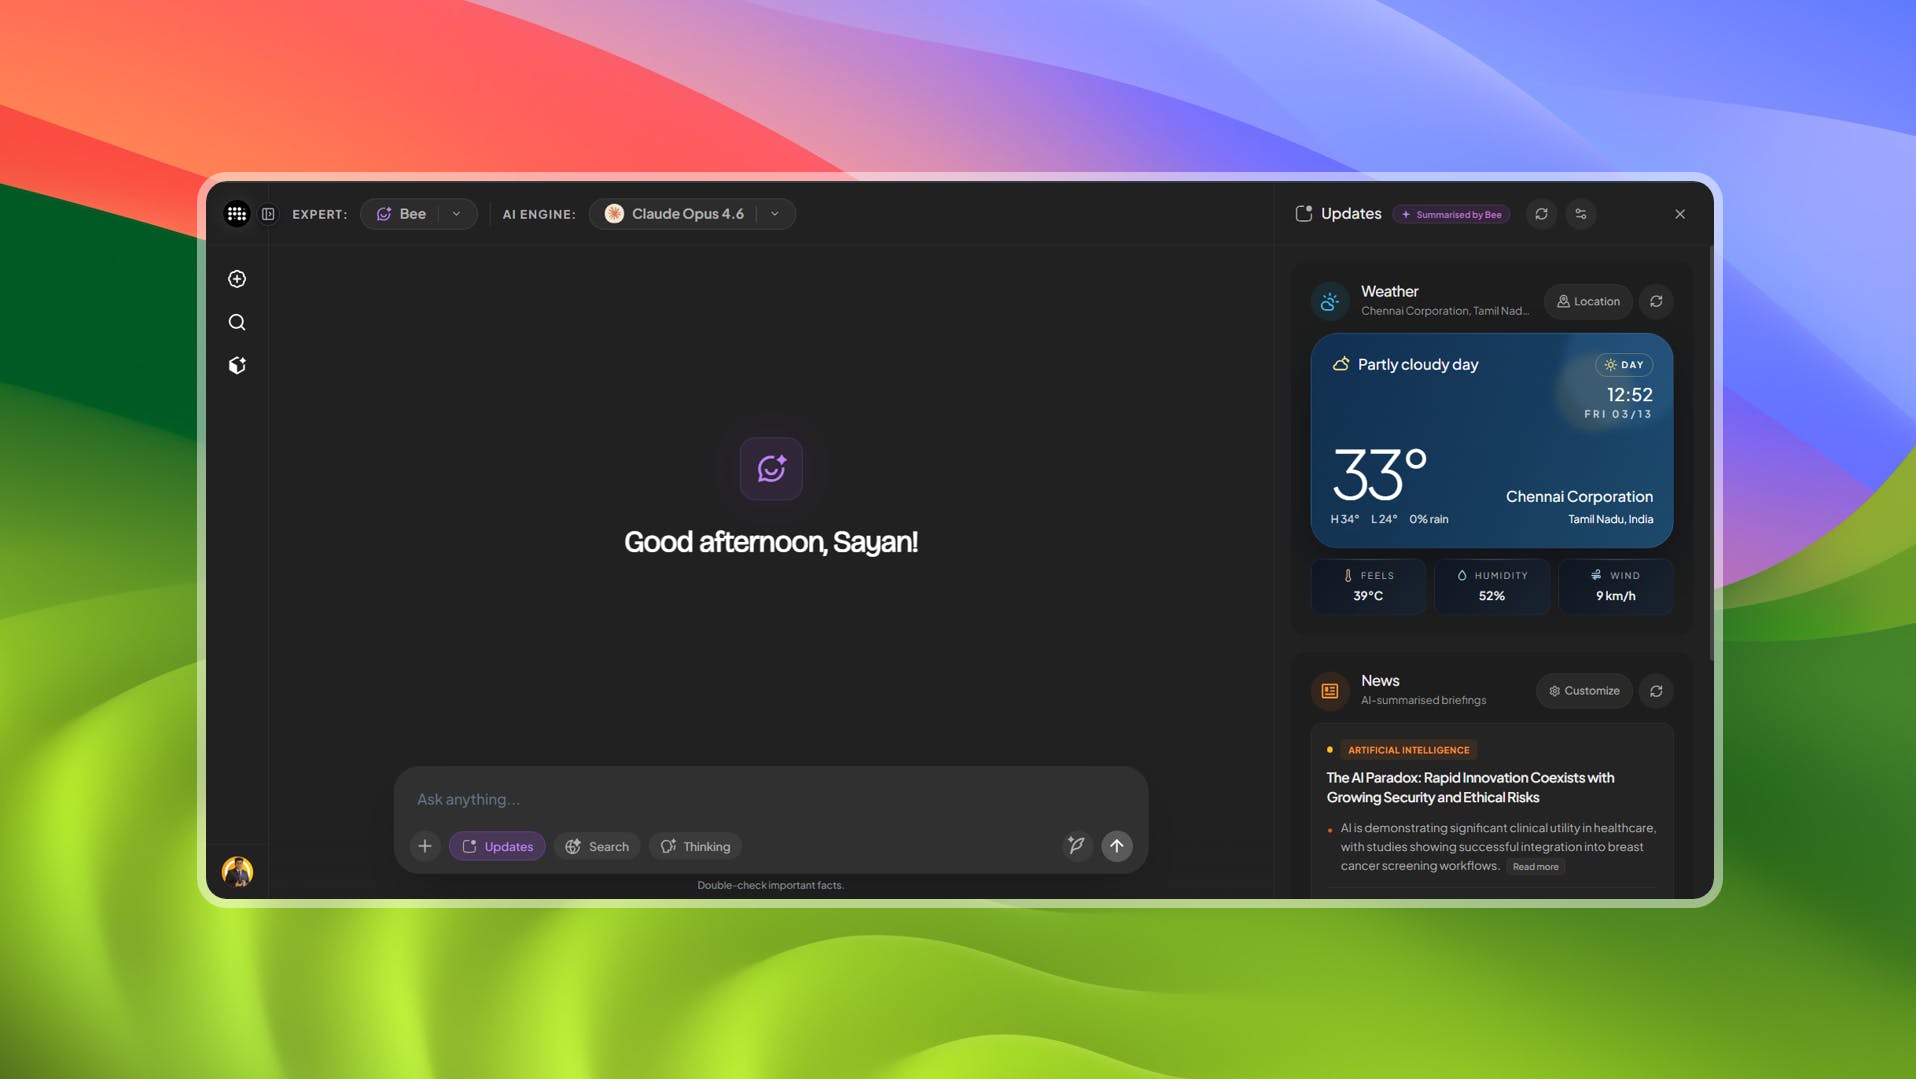Open the cube icon in left sidebar

point(237,365)
